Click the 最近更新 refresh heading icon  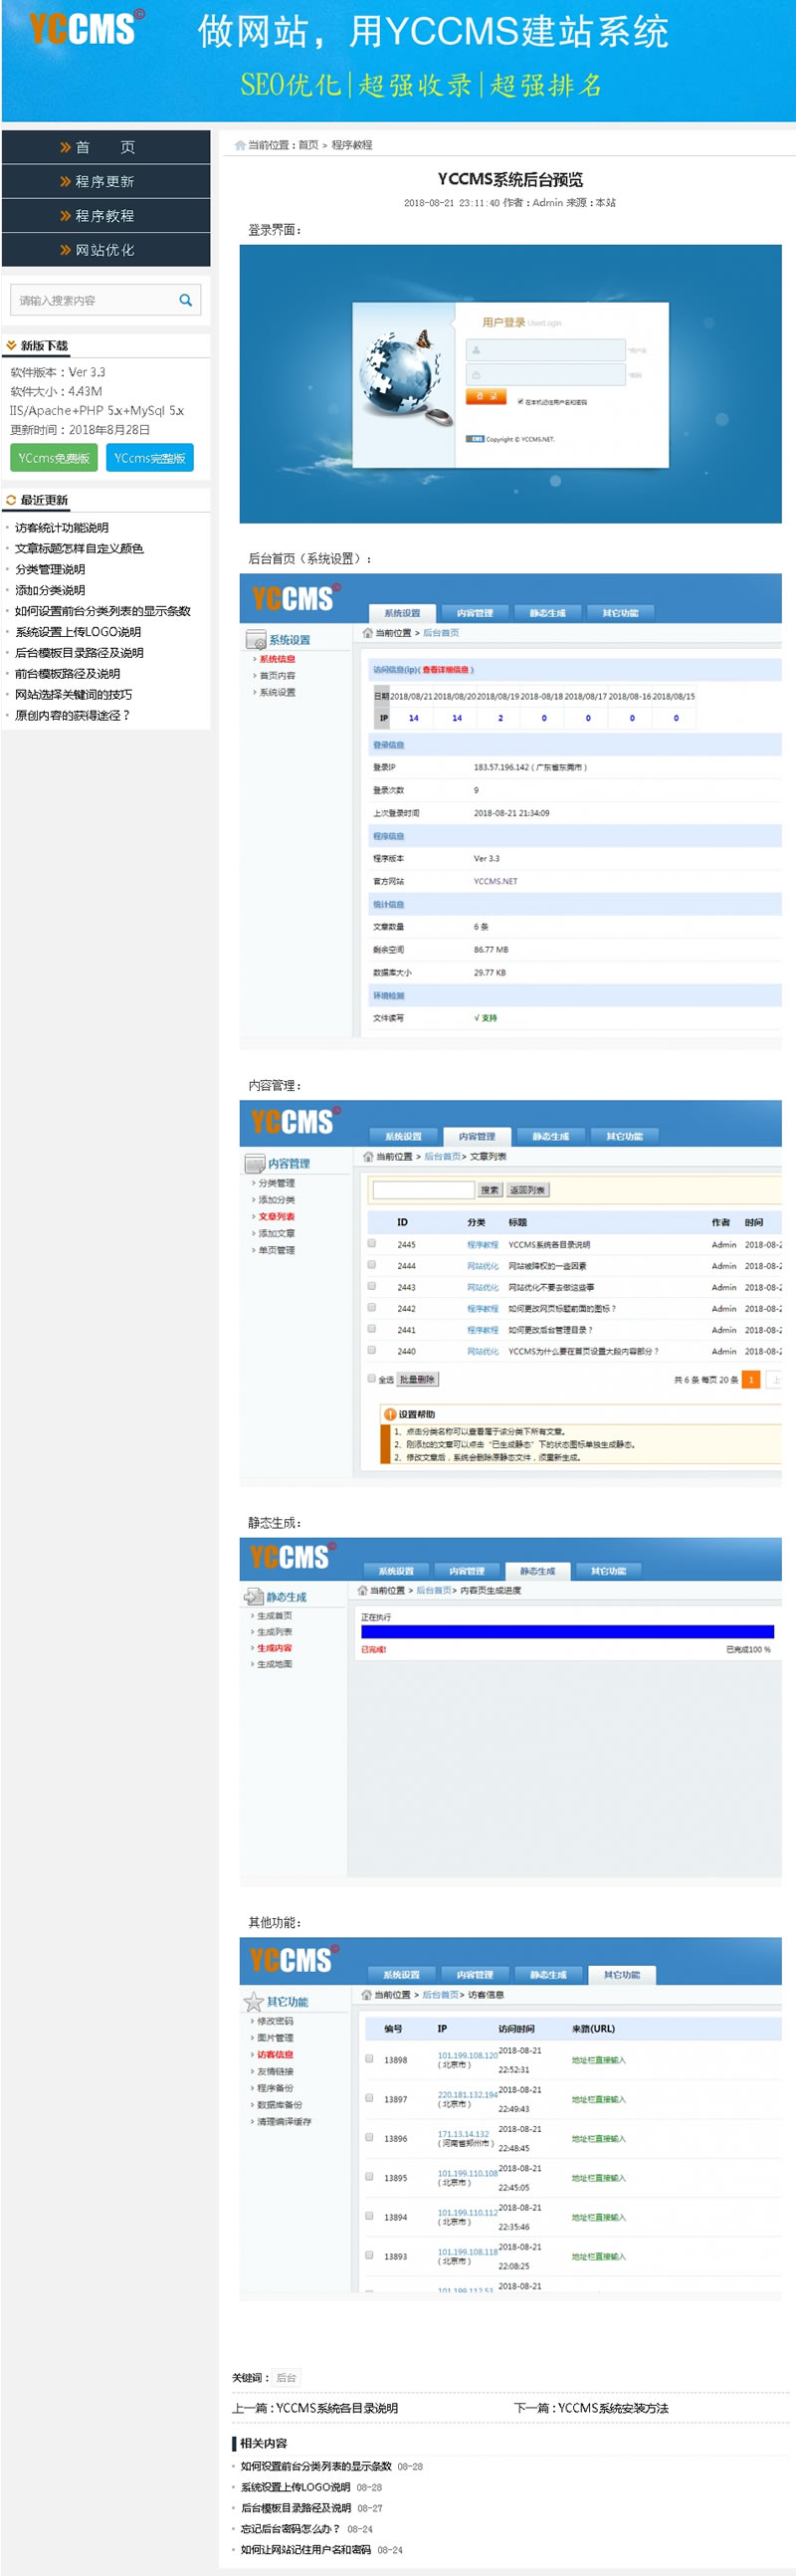point(11,500)
